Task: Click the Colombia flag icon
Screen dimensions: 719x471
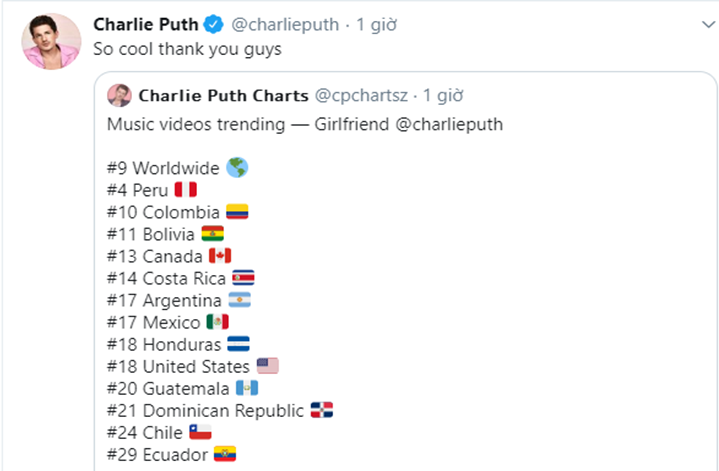Action: tap(236, 212)
